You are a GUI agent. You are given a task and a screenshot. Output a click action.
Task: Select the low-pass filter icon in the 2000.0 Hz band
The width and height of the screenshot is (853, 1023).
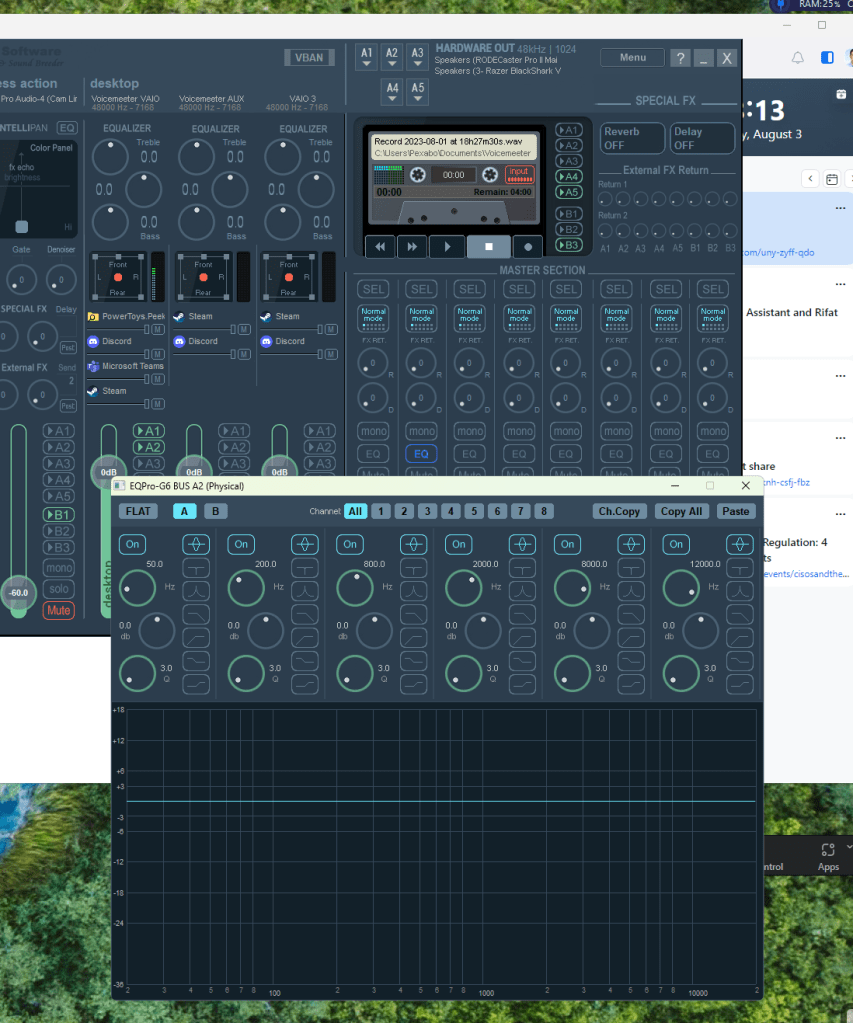click(x=522, y=615)
